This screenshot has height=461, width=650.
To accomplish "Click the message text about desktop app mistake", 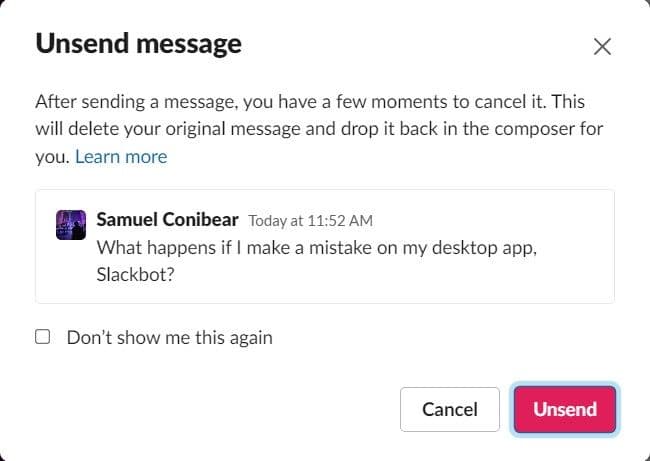I will pos(316,248).
